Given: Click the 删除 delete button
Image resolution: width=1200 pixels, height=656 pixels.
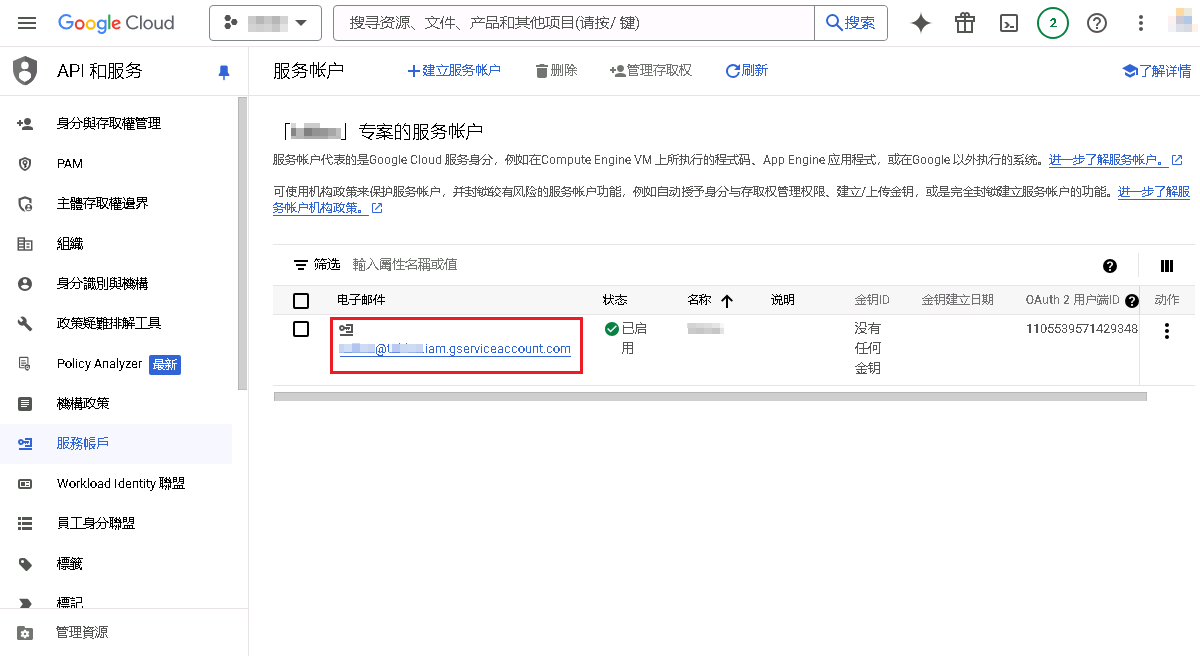Looking at the screenshot, I should pyautogui.click(x=557, y=71).
